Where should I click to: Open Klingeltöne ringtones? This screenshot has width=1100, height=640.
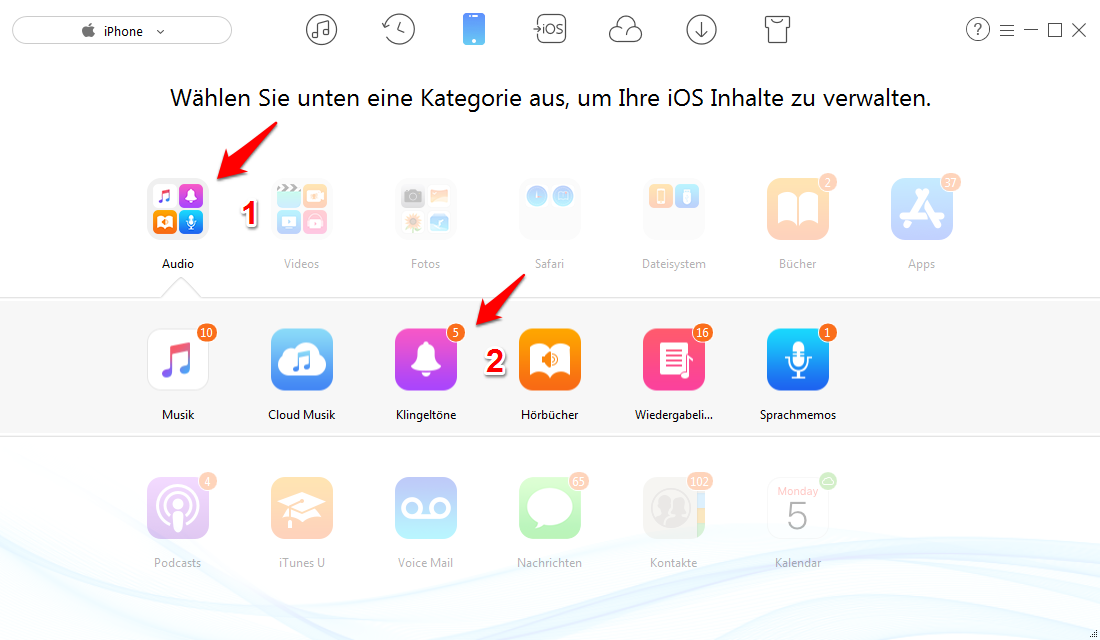click(426, 359)
